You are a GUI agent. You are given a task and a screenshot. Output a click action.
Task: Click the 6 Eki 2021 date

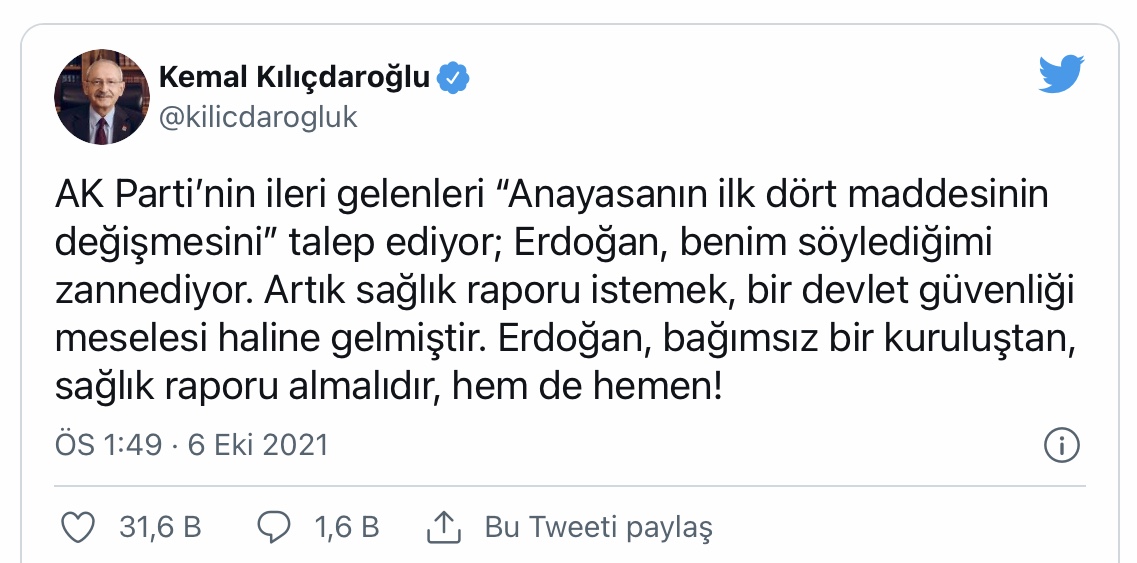(258, 444)
